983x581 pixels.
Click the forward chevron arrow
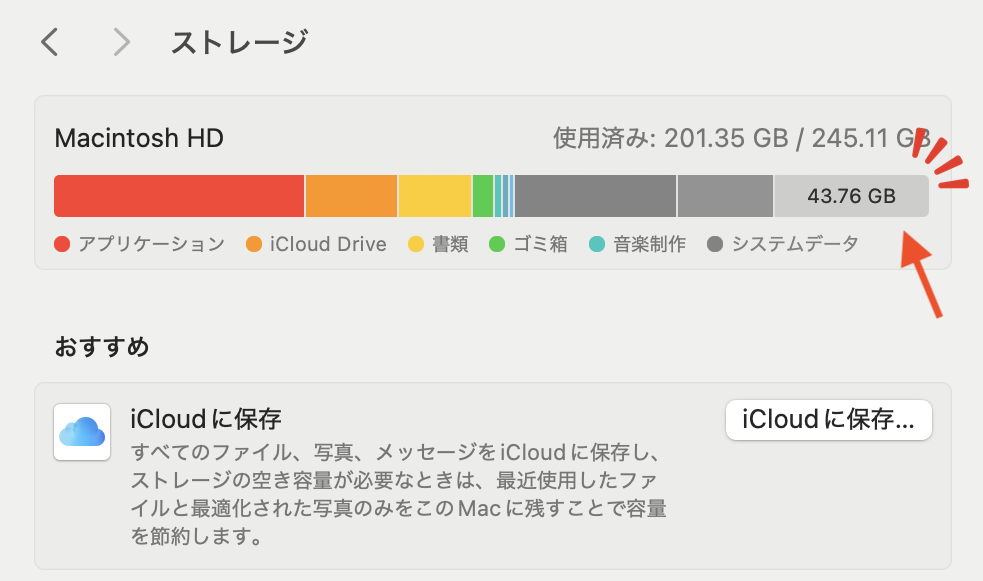[x=122, y=41]
